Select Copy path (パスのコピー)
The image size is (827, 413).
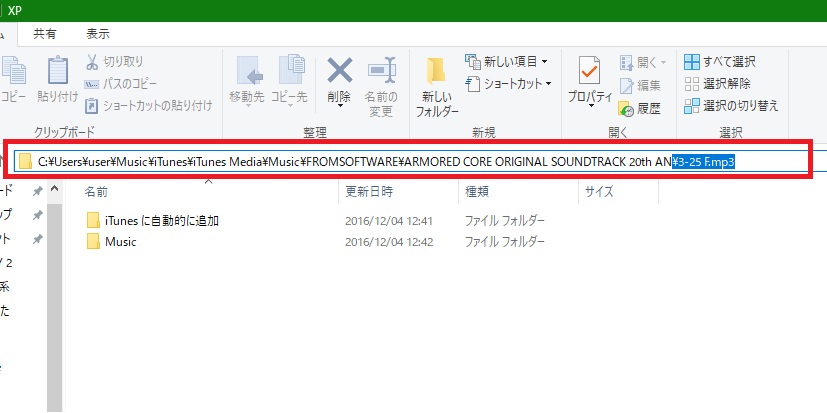pos(121,83)
